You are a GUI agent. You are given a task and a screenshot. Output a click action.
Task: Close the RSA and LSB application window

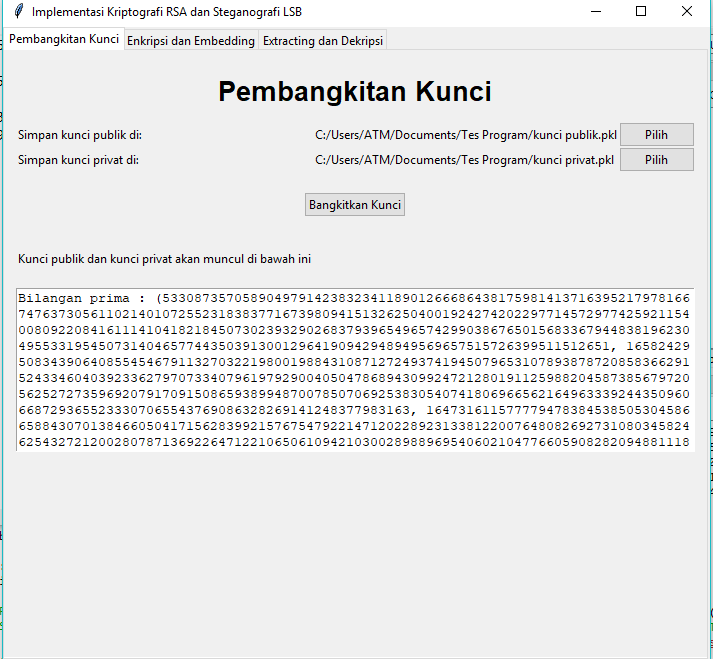(x=687, y=11)
